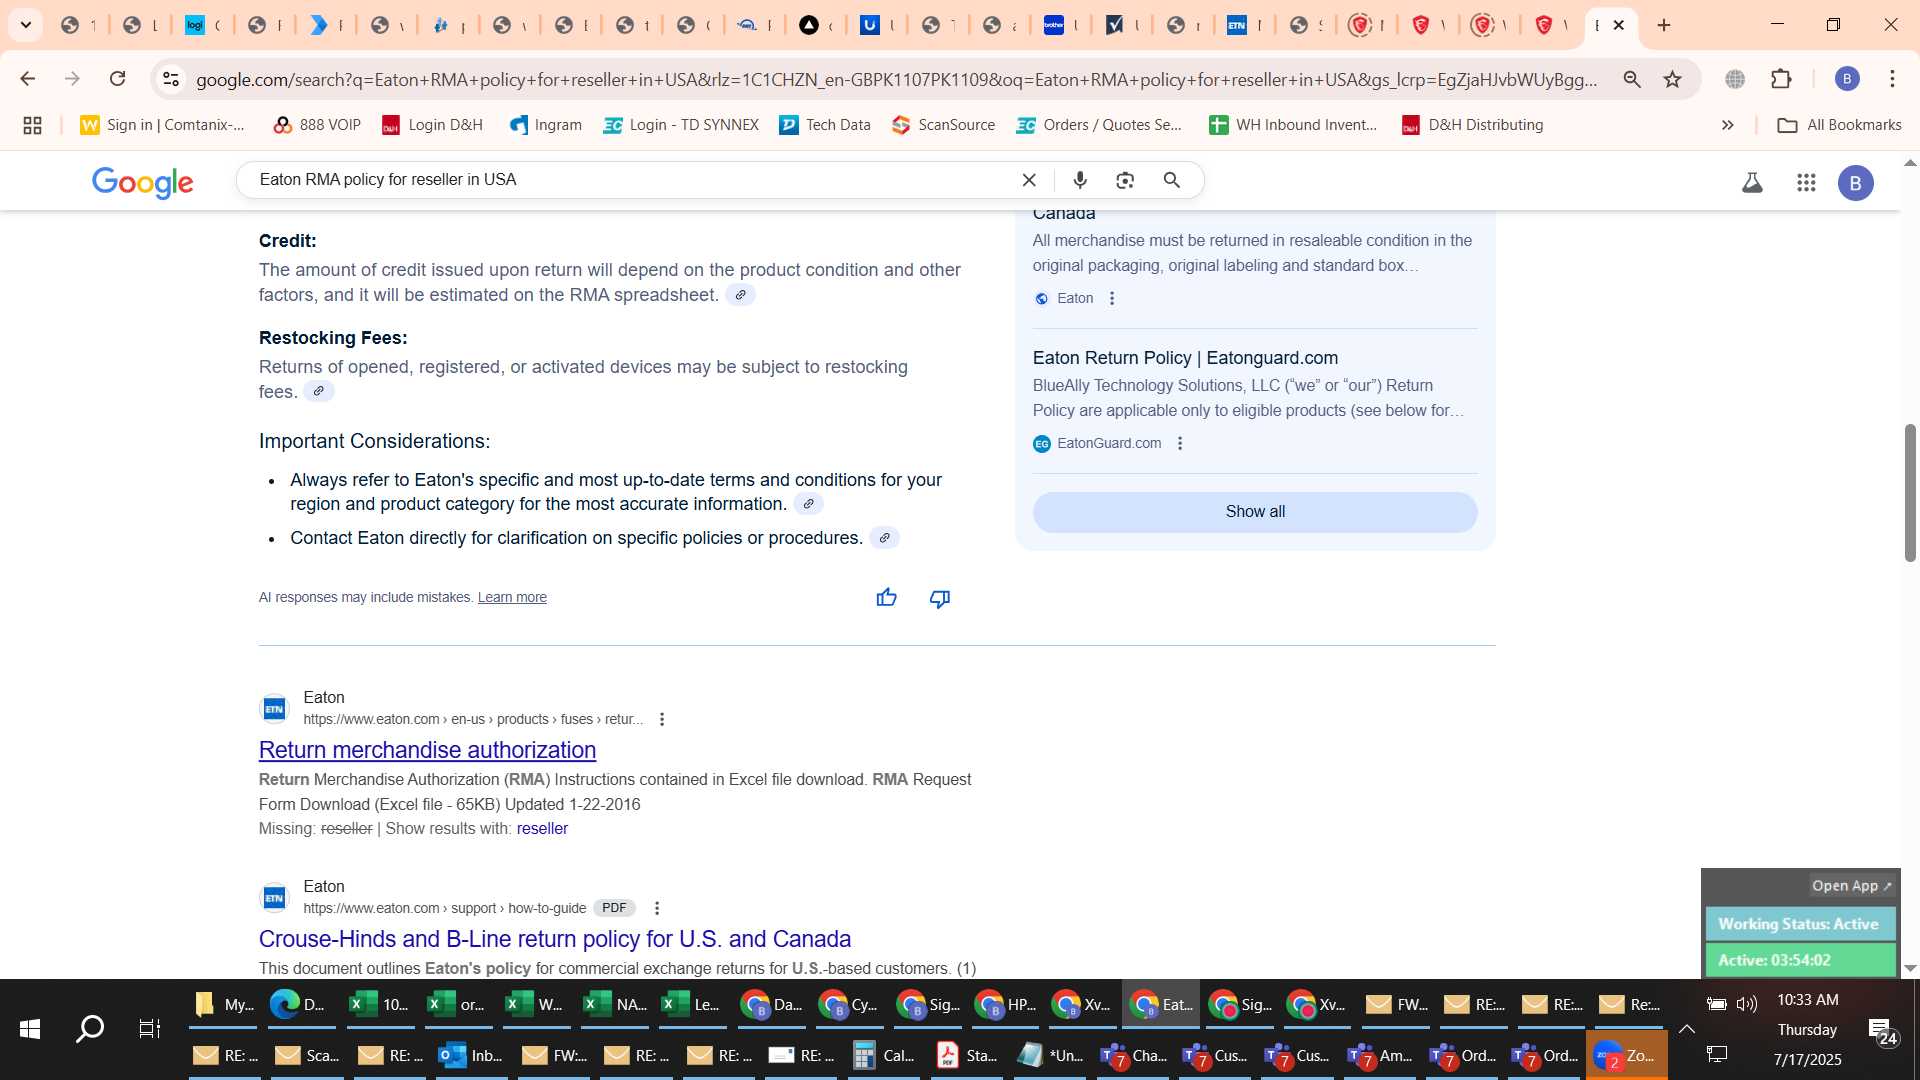Open Apps grid shortcut in bookmarks bar
This screenshot has height=1080, width=1920.
[x=32, y=125]
